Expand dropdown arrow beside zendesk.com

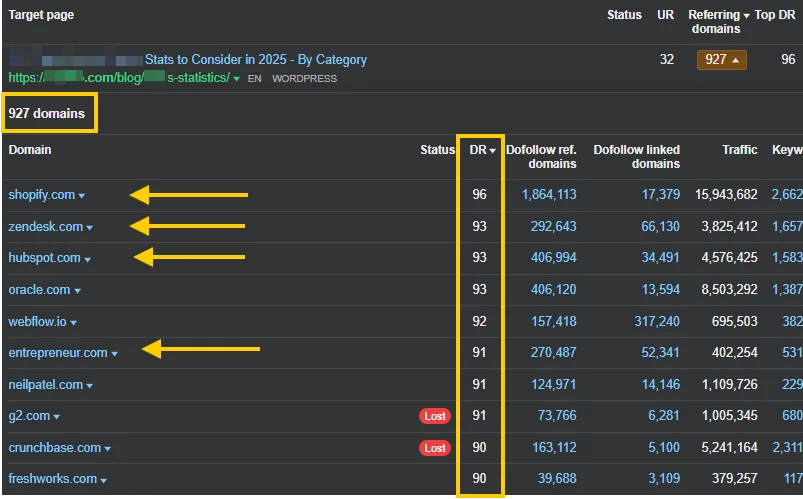coord(90,228)
